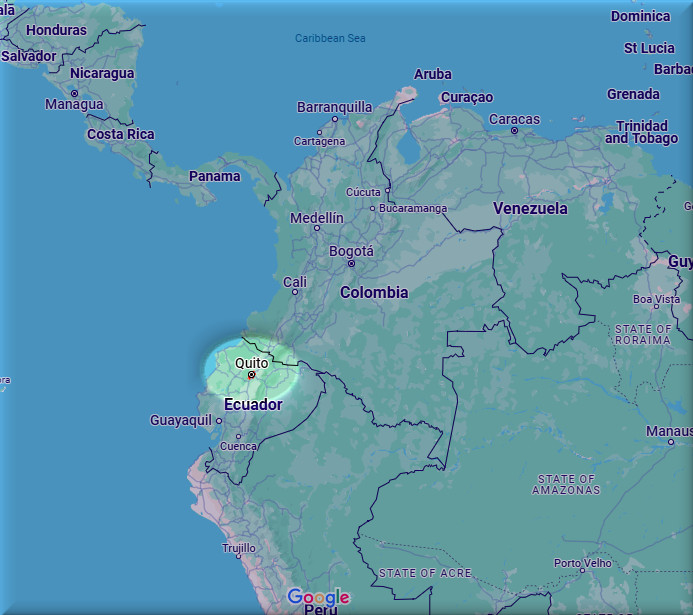Select the Caracas capital marker
The image size is (693, 615).
pos(514,131)
